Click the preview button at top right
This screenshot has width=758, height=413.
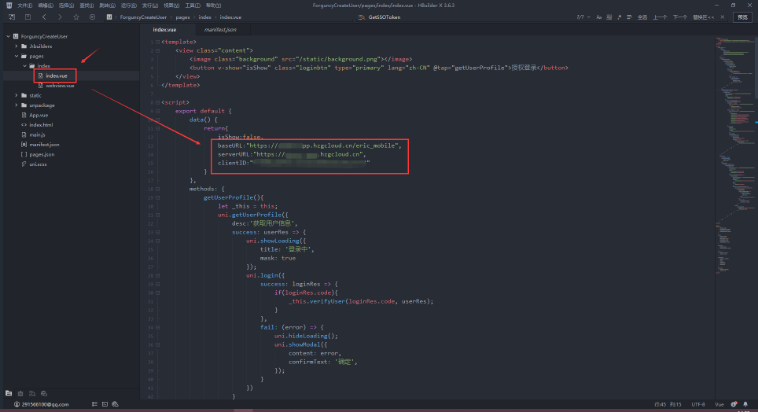pyautogui.click(x=742, y=17)
